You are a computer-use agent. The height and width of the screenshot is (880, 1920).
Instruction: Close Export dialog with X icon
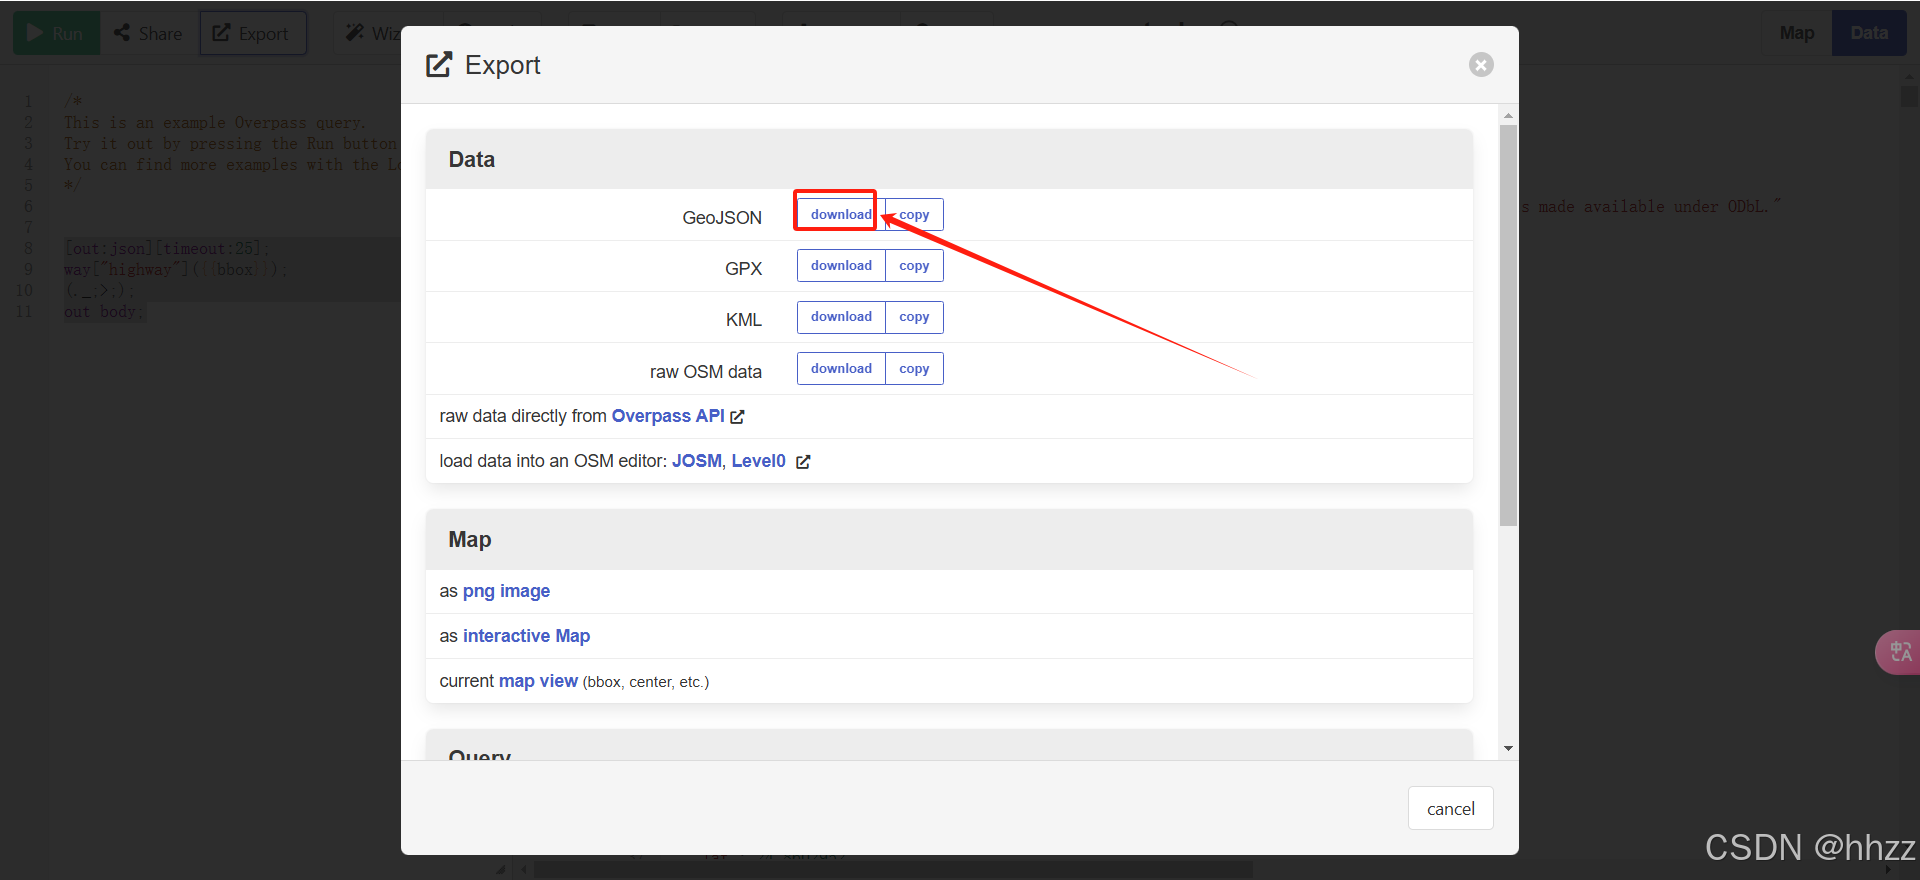1481,65
